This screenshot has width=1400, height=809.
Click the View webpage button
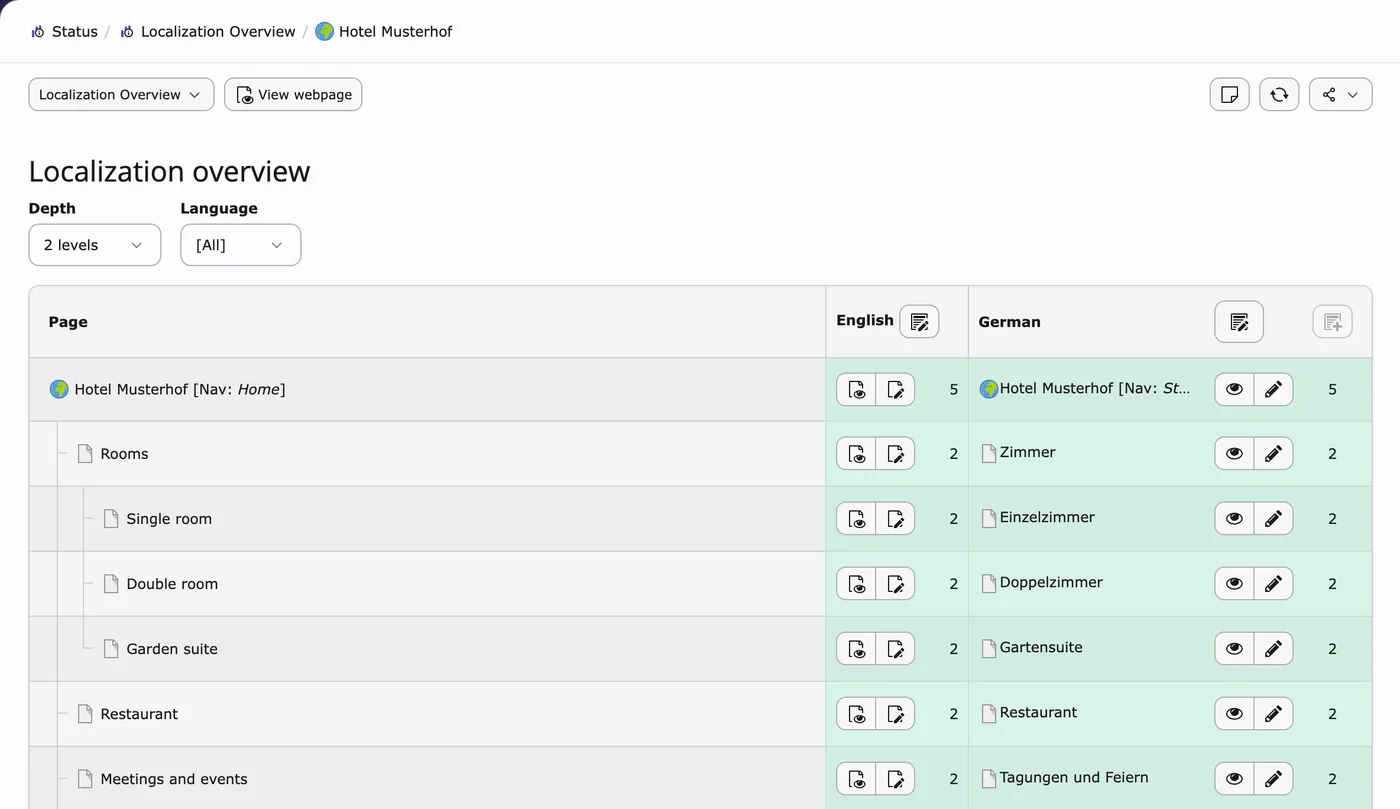point(293,95)
